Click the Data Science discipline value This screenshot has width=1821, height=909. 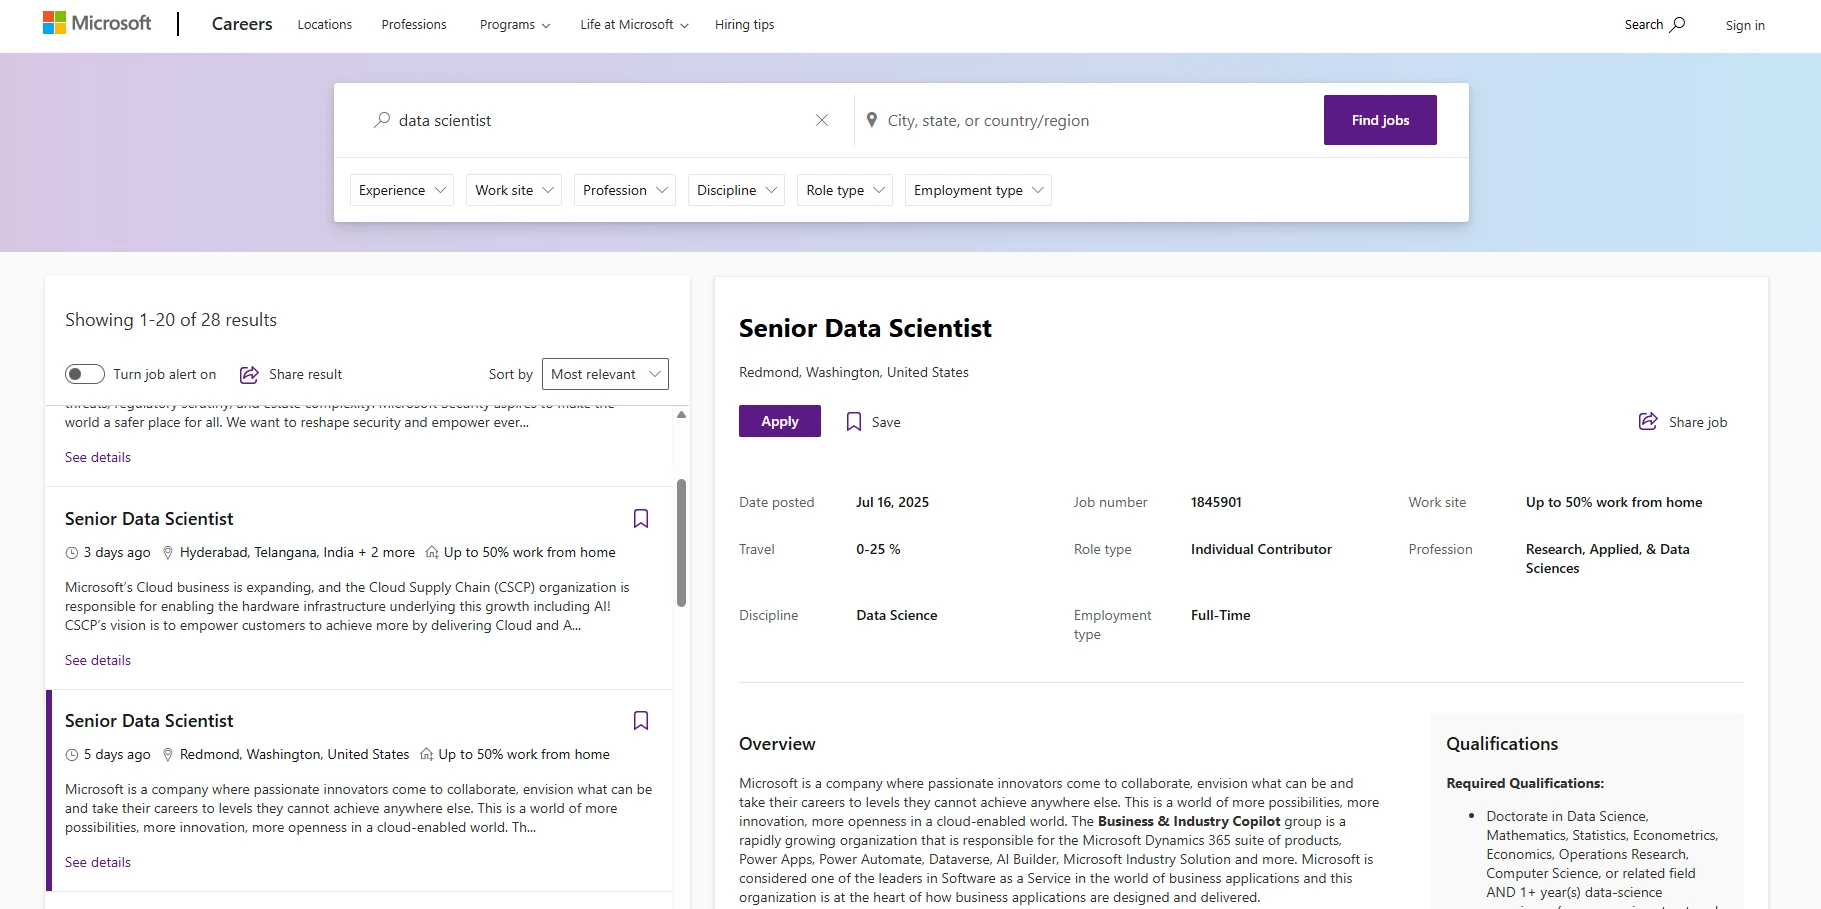[897, 615]
